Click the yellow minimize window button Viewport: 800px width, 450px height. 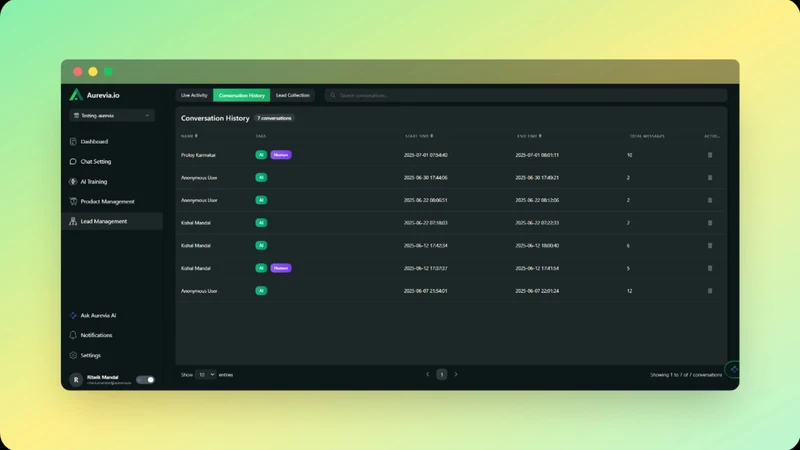(93, 71)
